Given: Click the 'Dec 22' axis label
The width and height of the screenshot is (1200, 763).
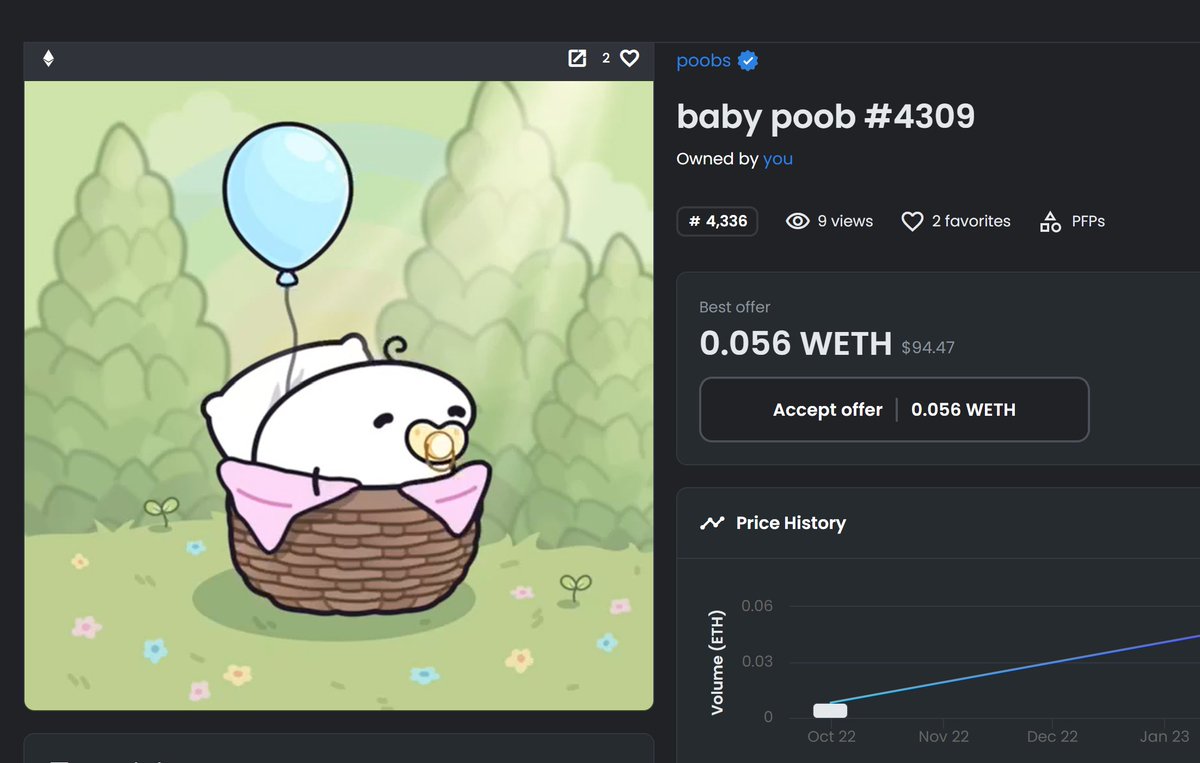Looking at the screenshot, I should coord(1053,736).
